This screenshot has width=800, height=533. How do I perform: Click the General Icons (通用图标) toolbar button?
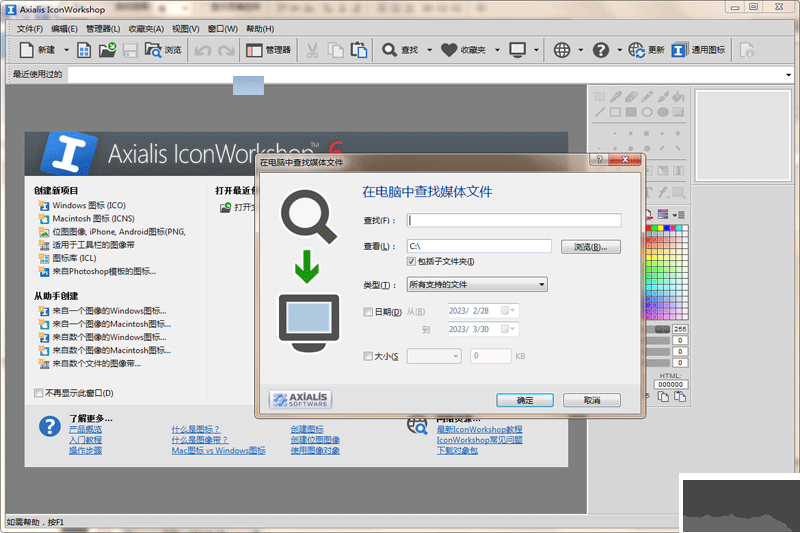click(x=680, y=49)
